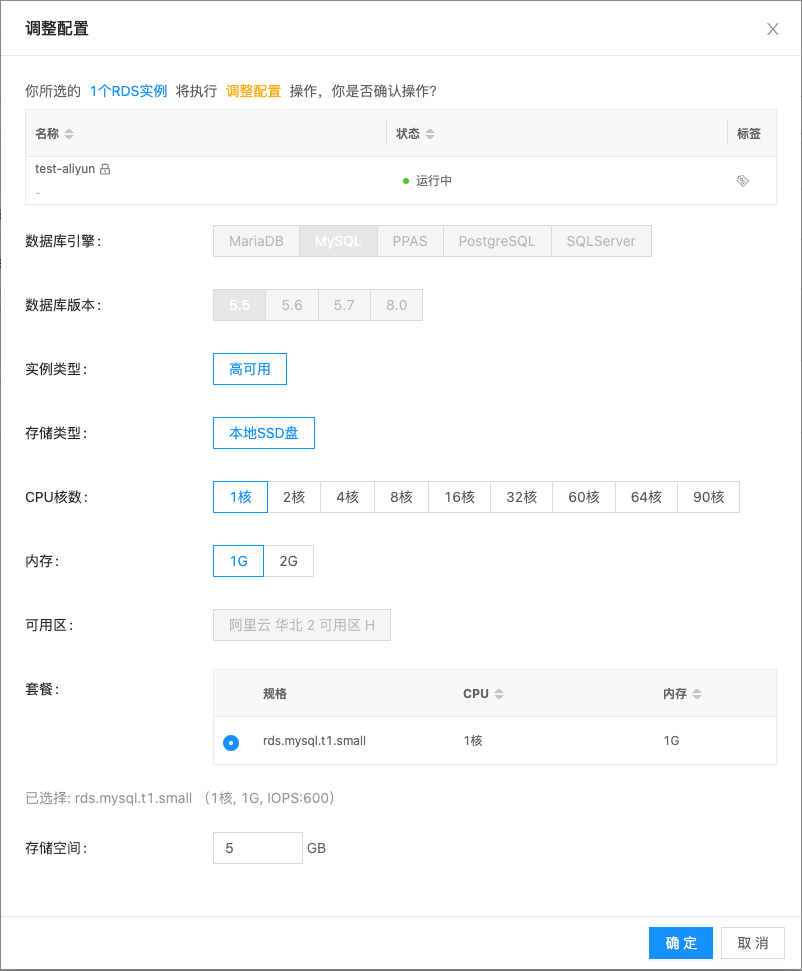Sort packages by 内存 column
The height and width of the screenshot is (971, 802).
click(697, 694)
